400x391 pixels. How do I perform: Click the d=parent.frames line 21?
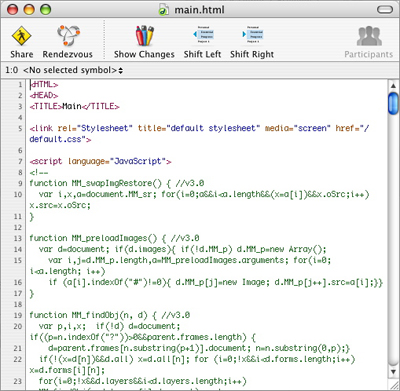click(x=199, y=348)
